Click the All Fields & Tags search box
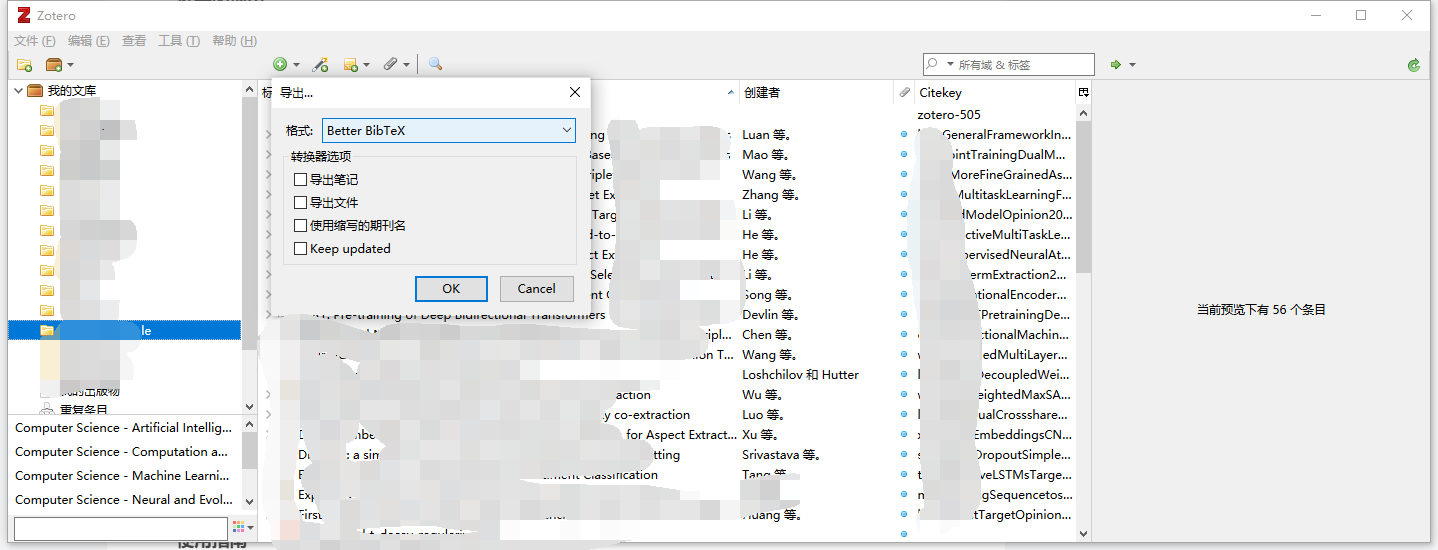1438x550 pixels. click(x=1008, y=65)
